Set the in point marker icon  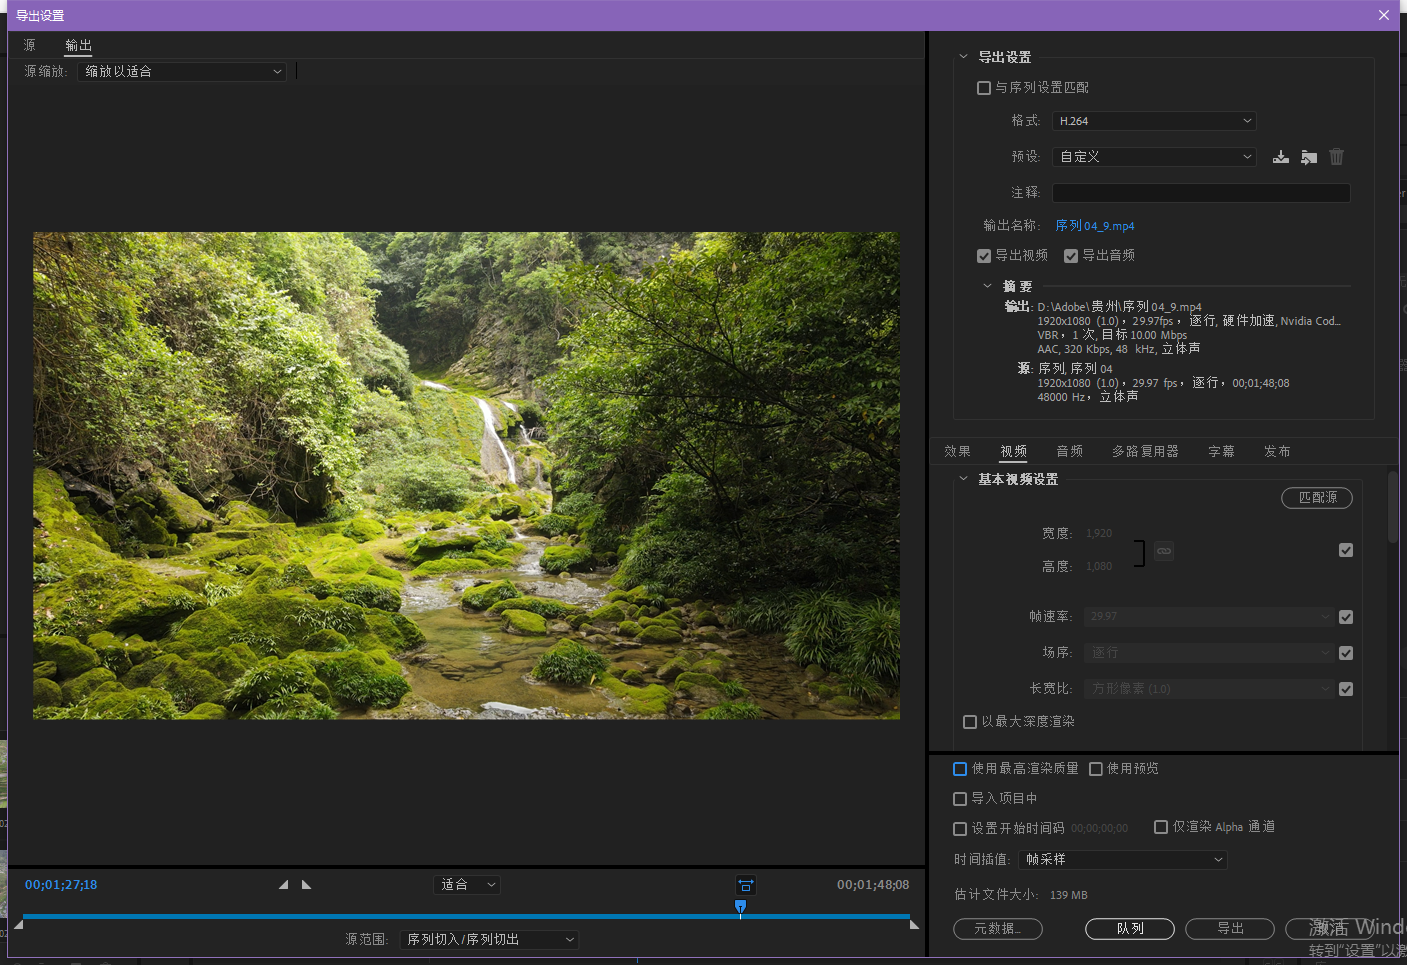[x=283, y=885]
